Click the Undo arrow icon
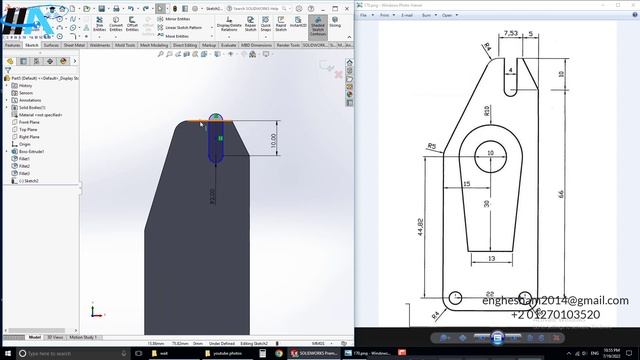Image resolution: width=640 pixels, height=360 pixels. [x=131, y=9]
